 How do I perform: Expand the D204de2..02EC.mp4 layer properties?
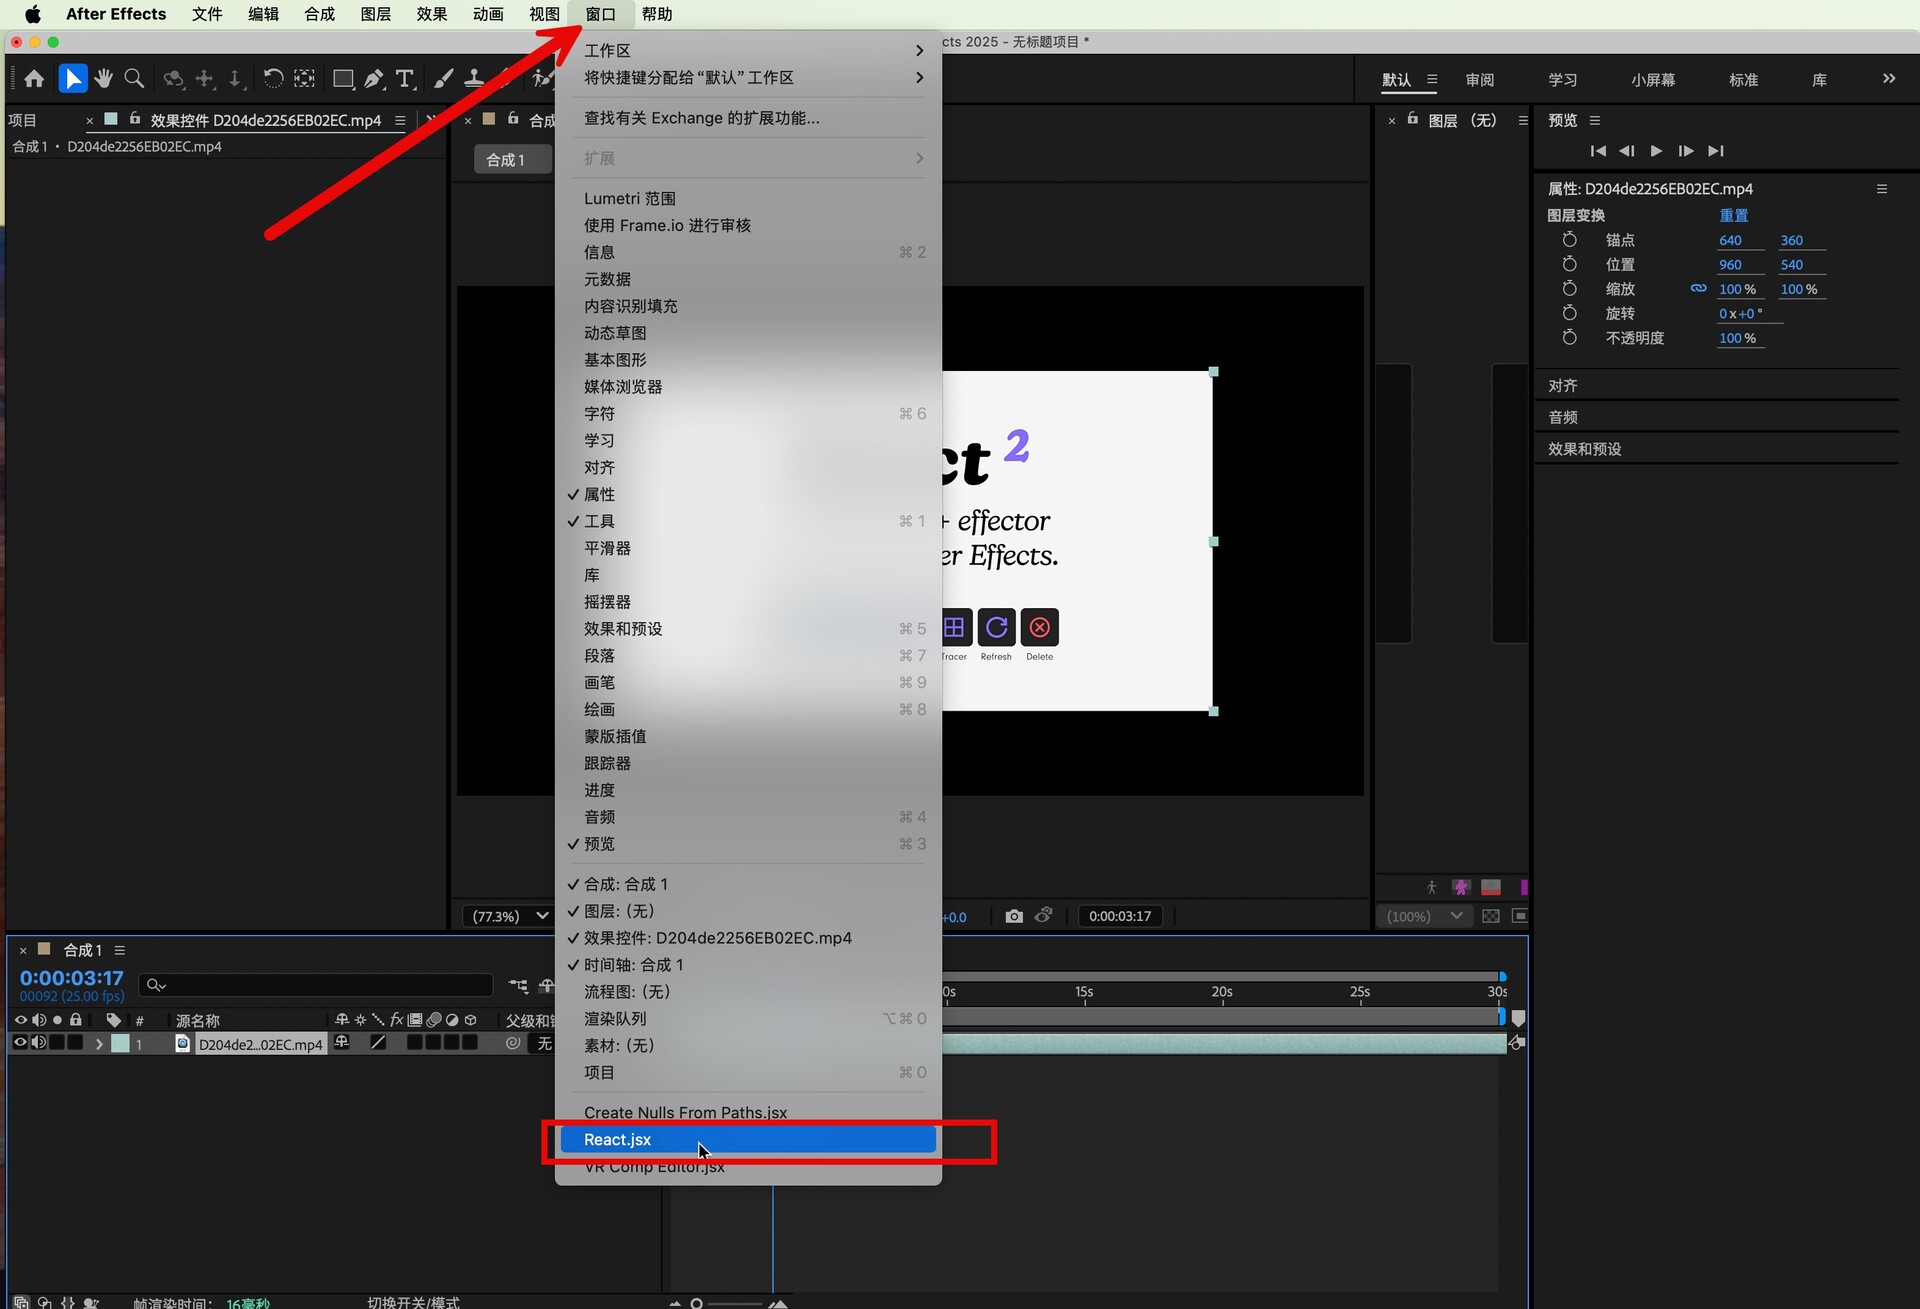(x=98, y=1043)
